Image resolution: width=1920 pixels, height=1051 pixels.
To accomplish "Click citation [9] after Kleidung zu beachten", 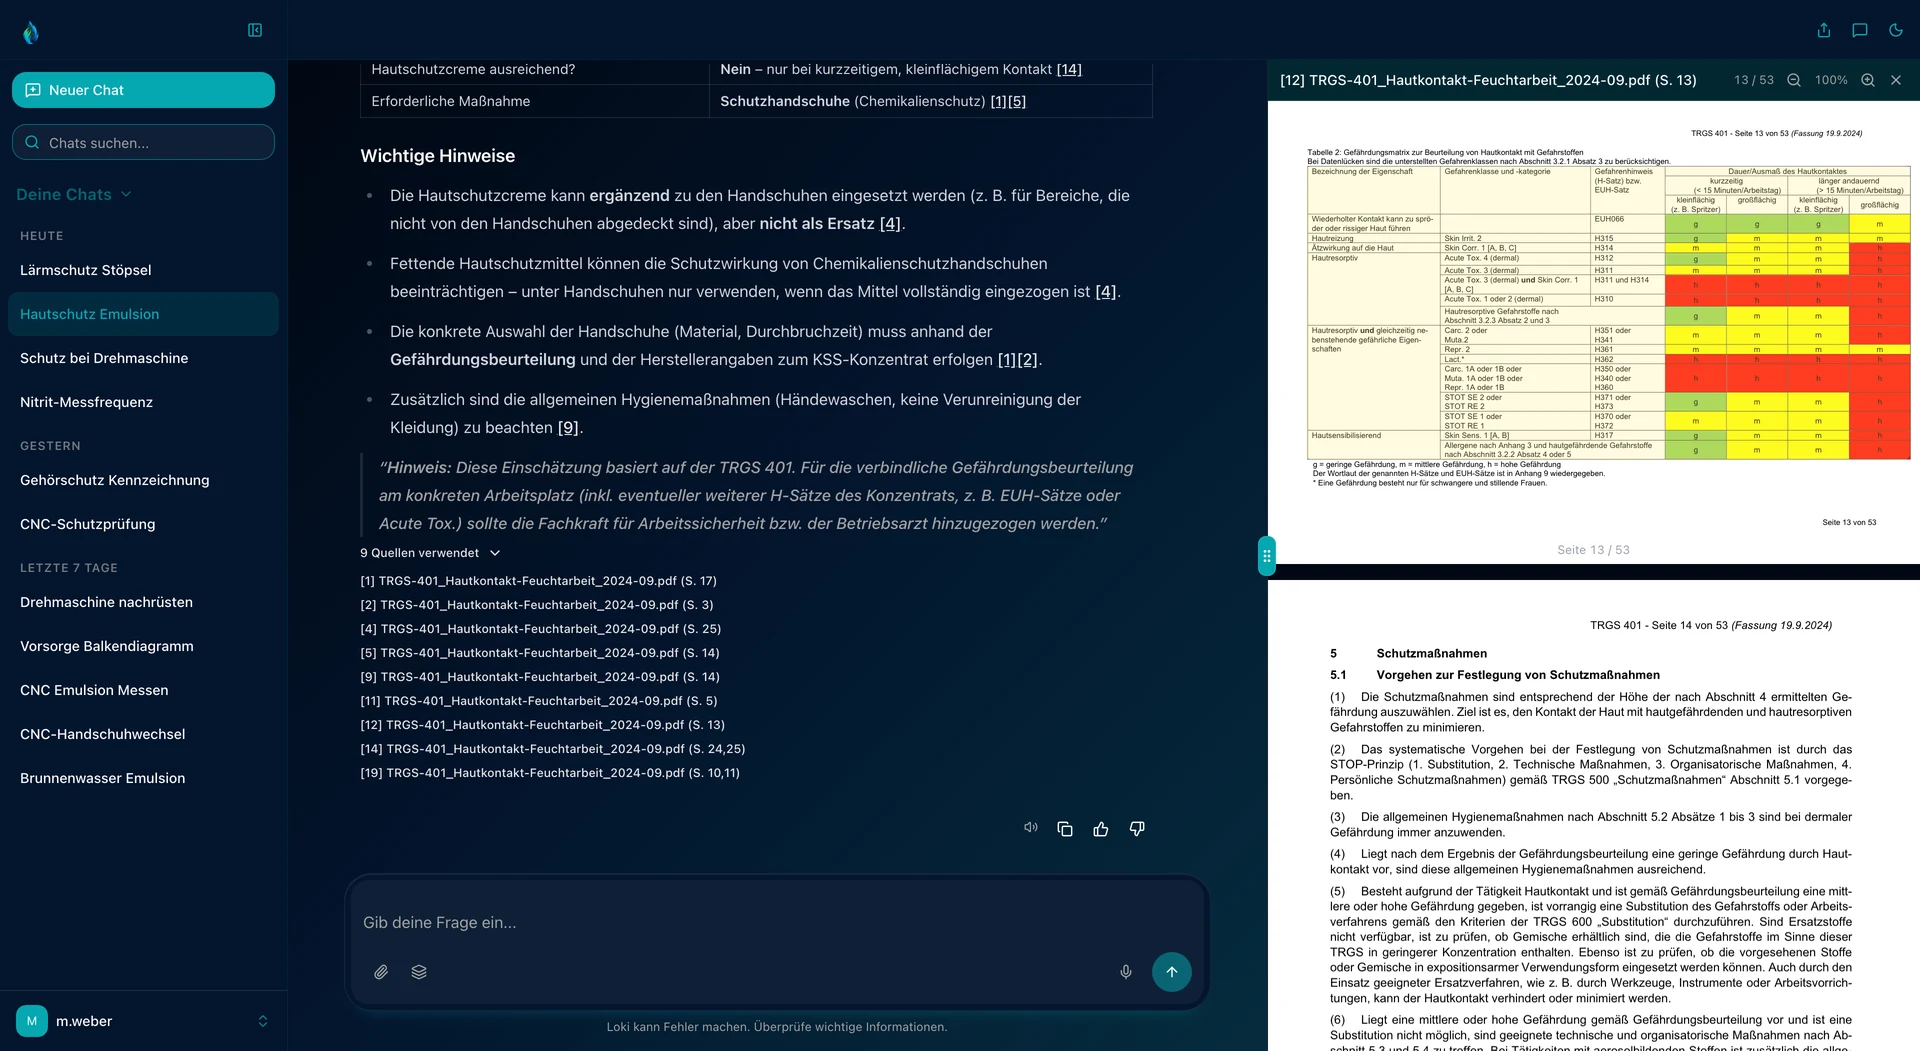I will click(x=568, y=427).
